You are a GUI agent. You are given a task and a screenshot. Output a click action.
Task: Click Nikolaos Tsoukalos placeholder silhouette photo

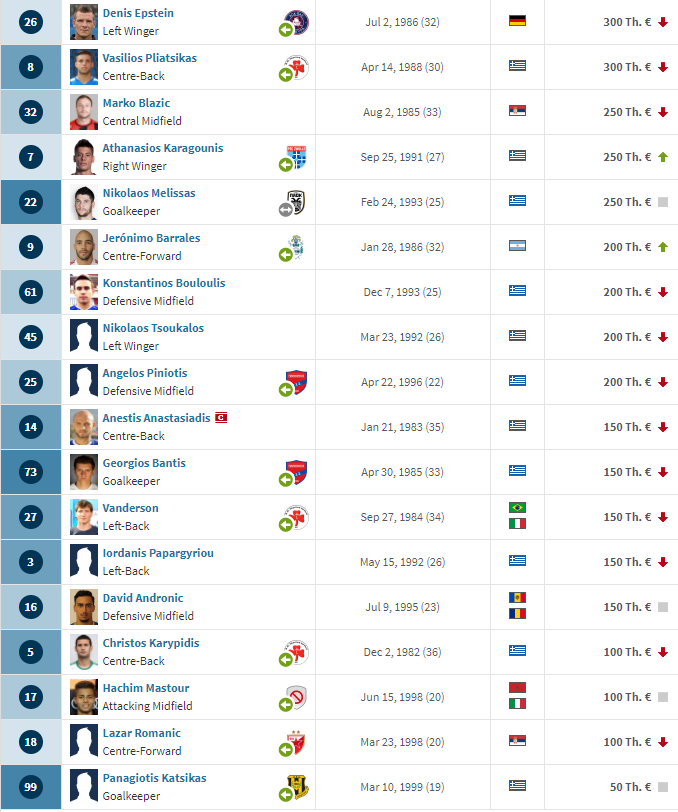(x=84, y=337)
